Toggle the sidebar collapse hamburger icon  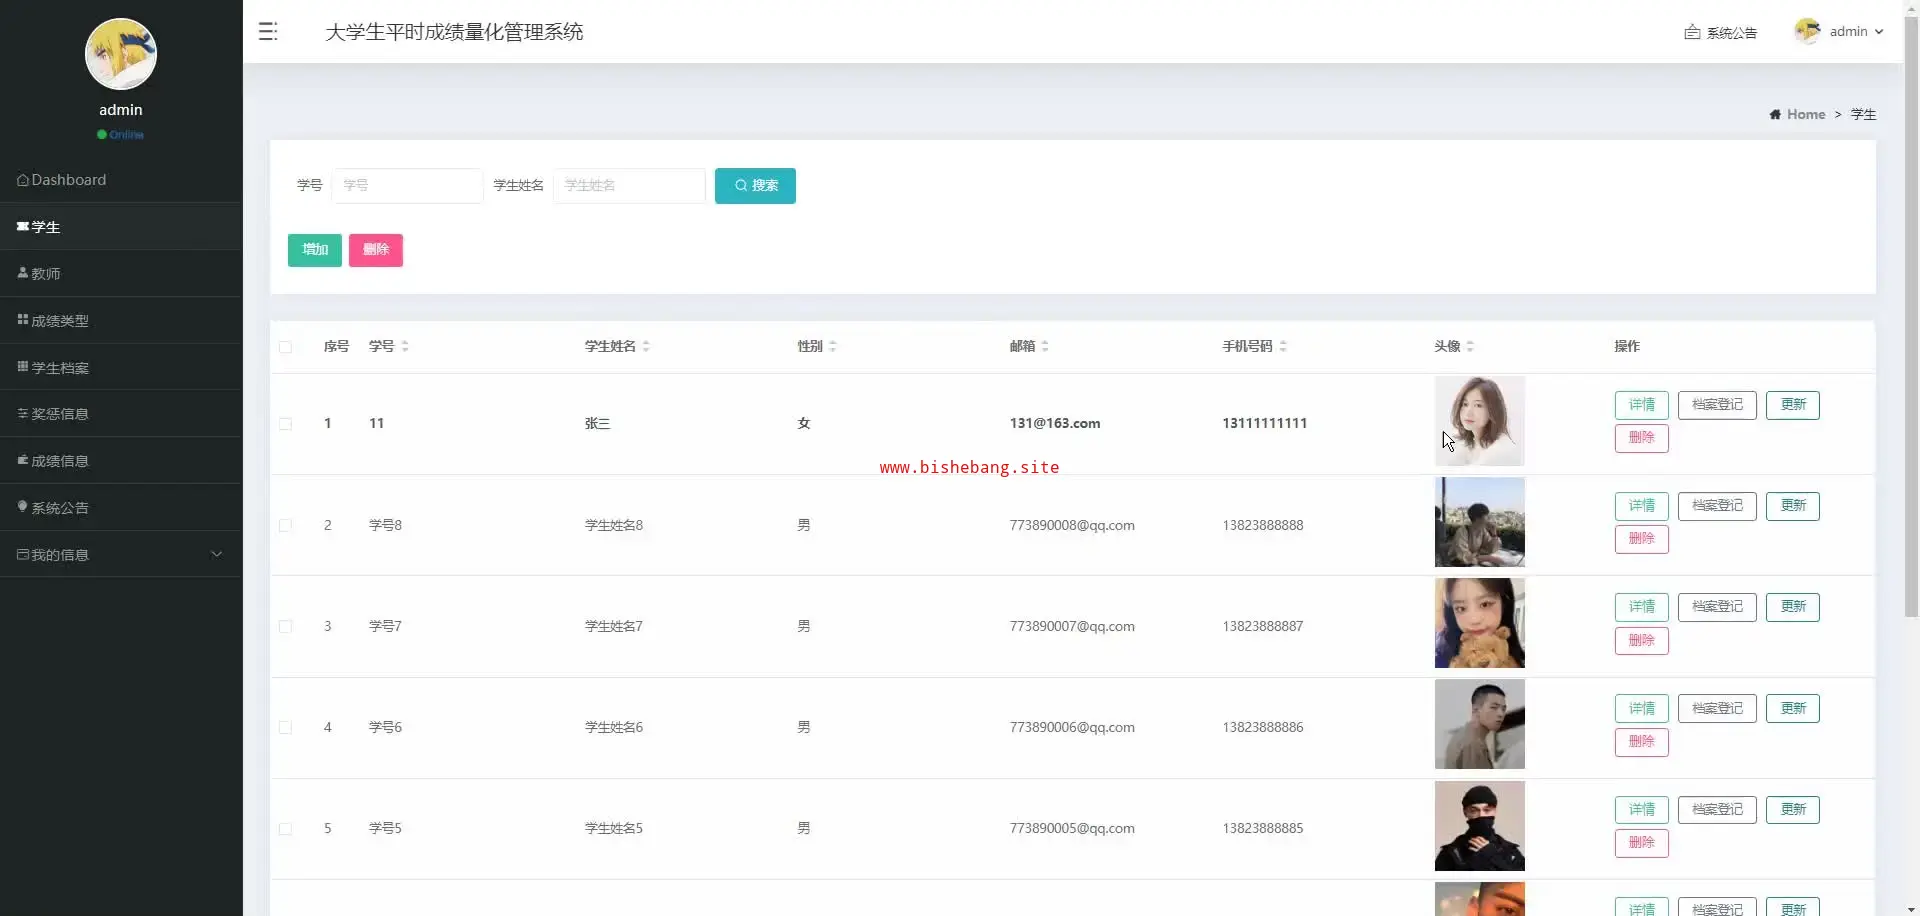[x=268, y=32]
